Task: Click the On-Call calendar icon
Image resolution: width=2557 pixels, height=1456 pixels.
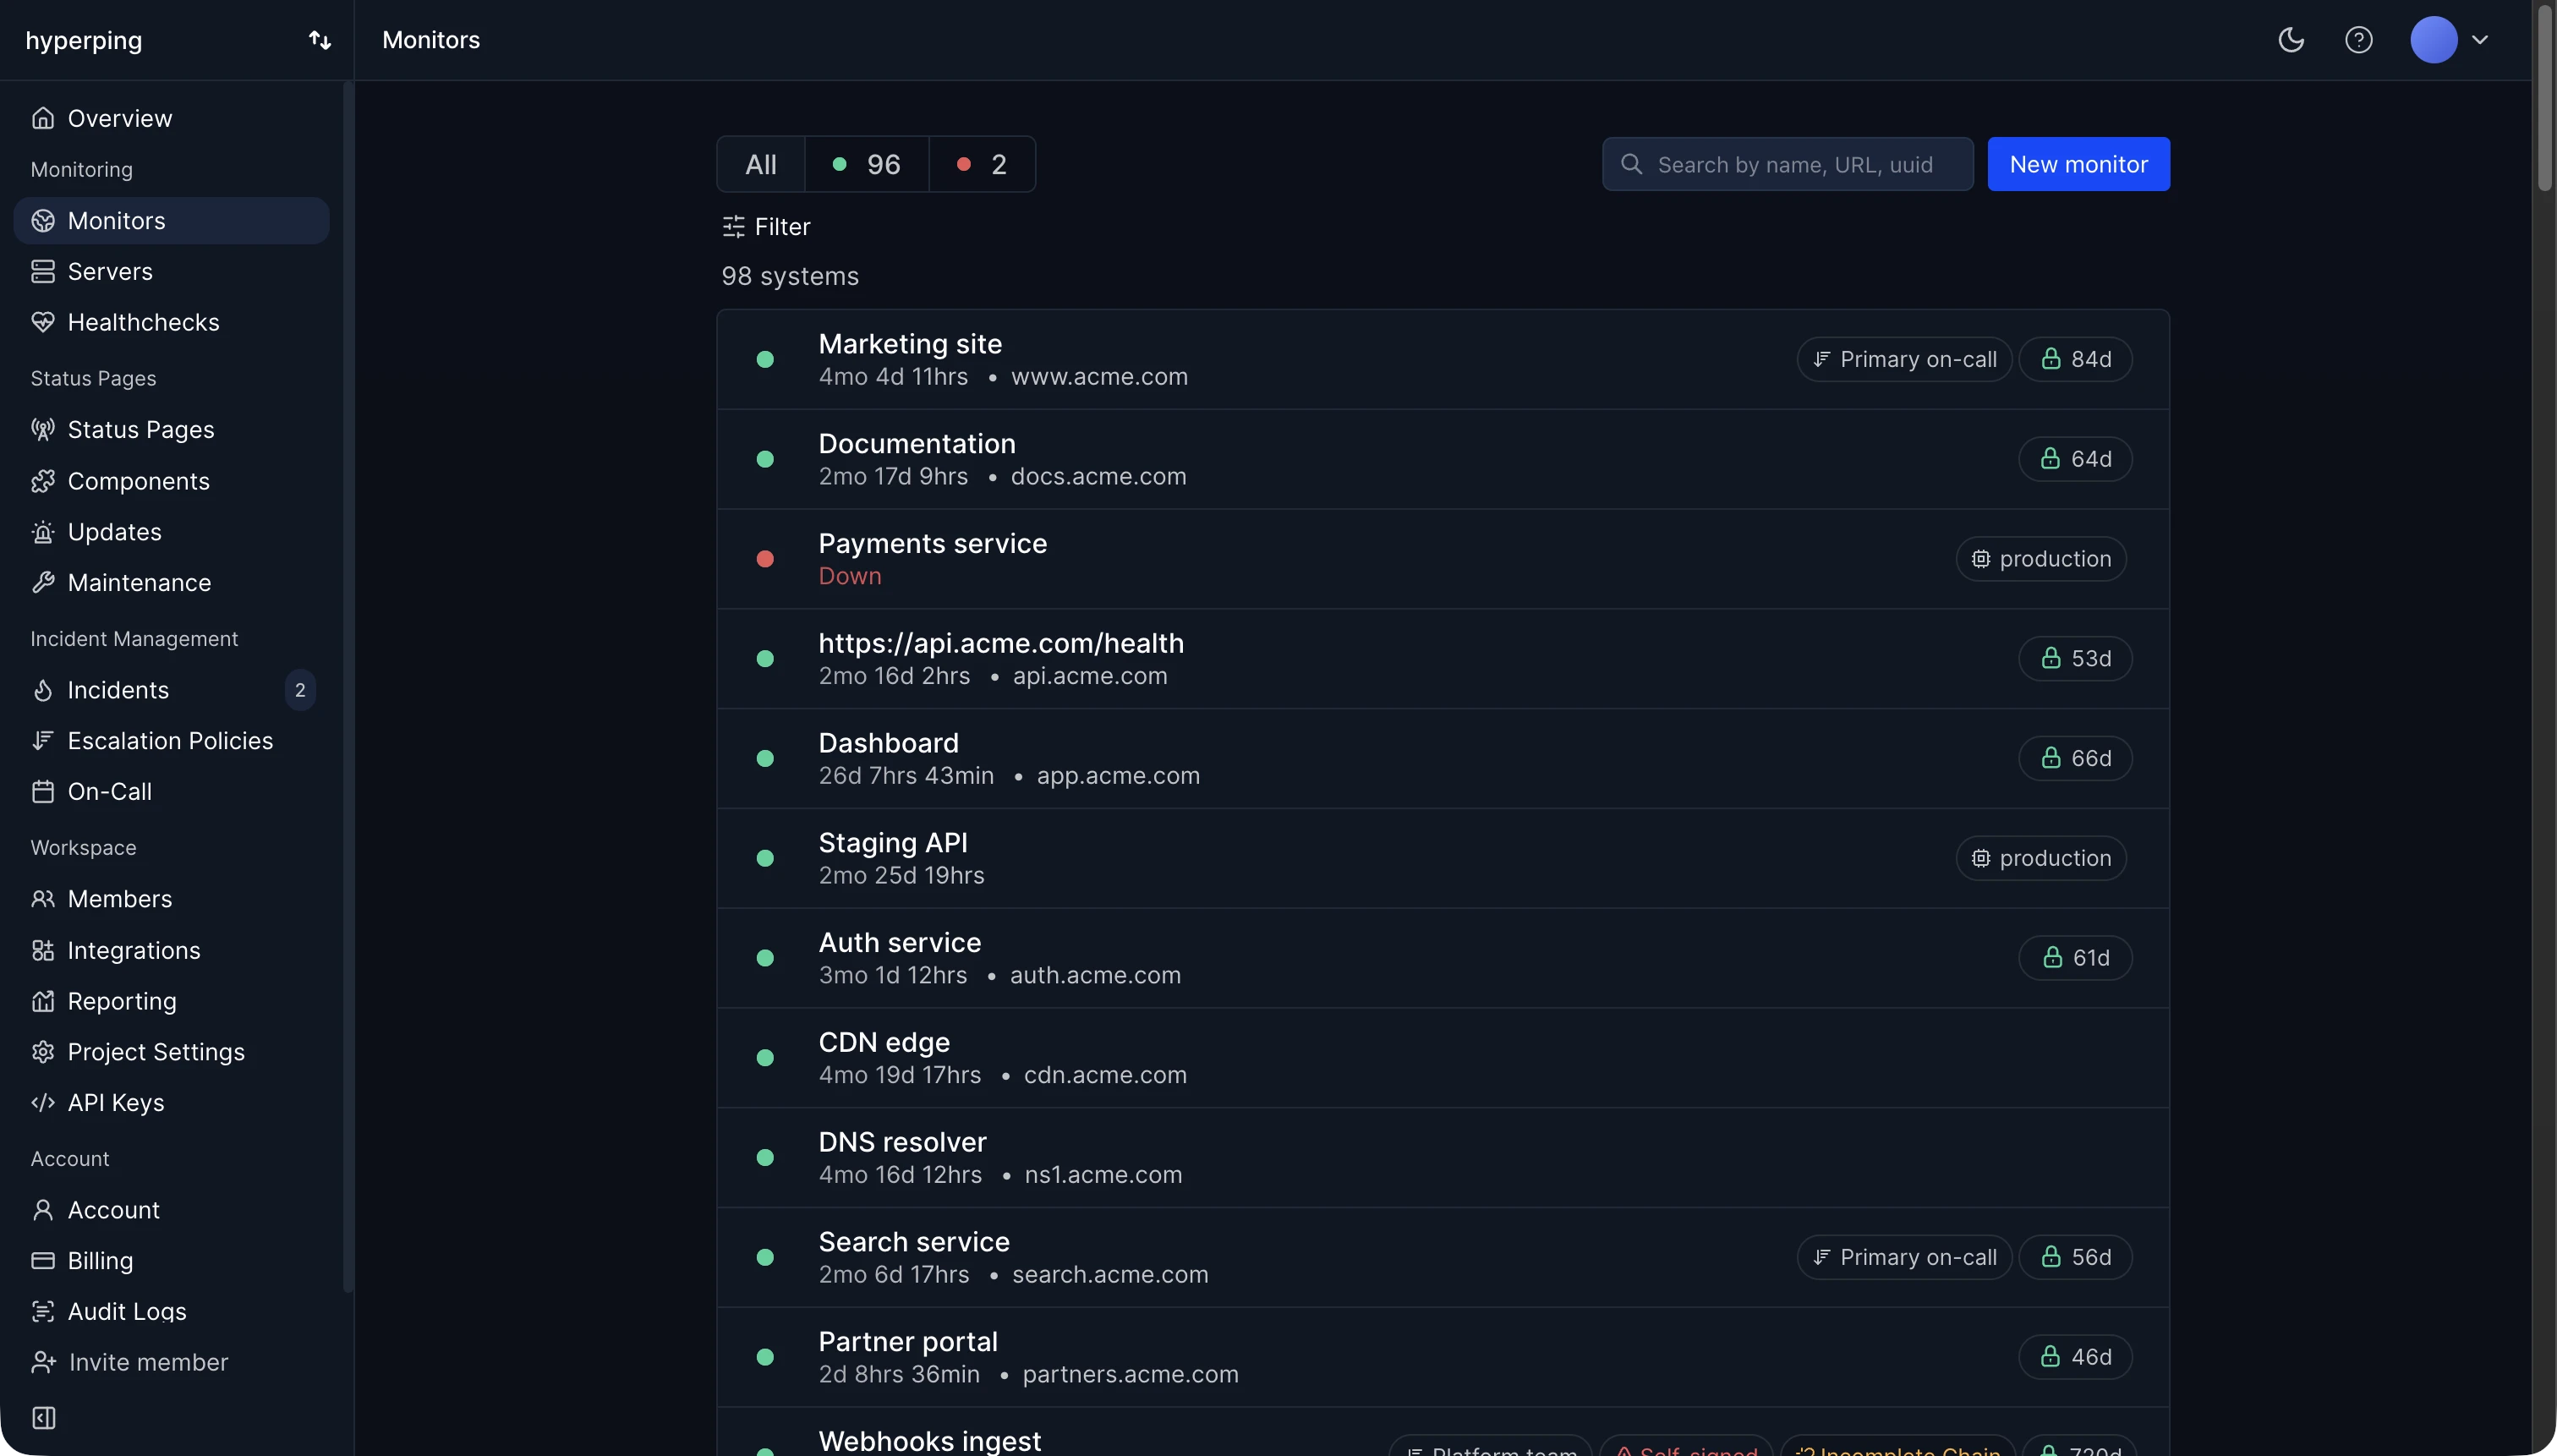Action: (x=42, y=791)
